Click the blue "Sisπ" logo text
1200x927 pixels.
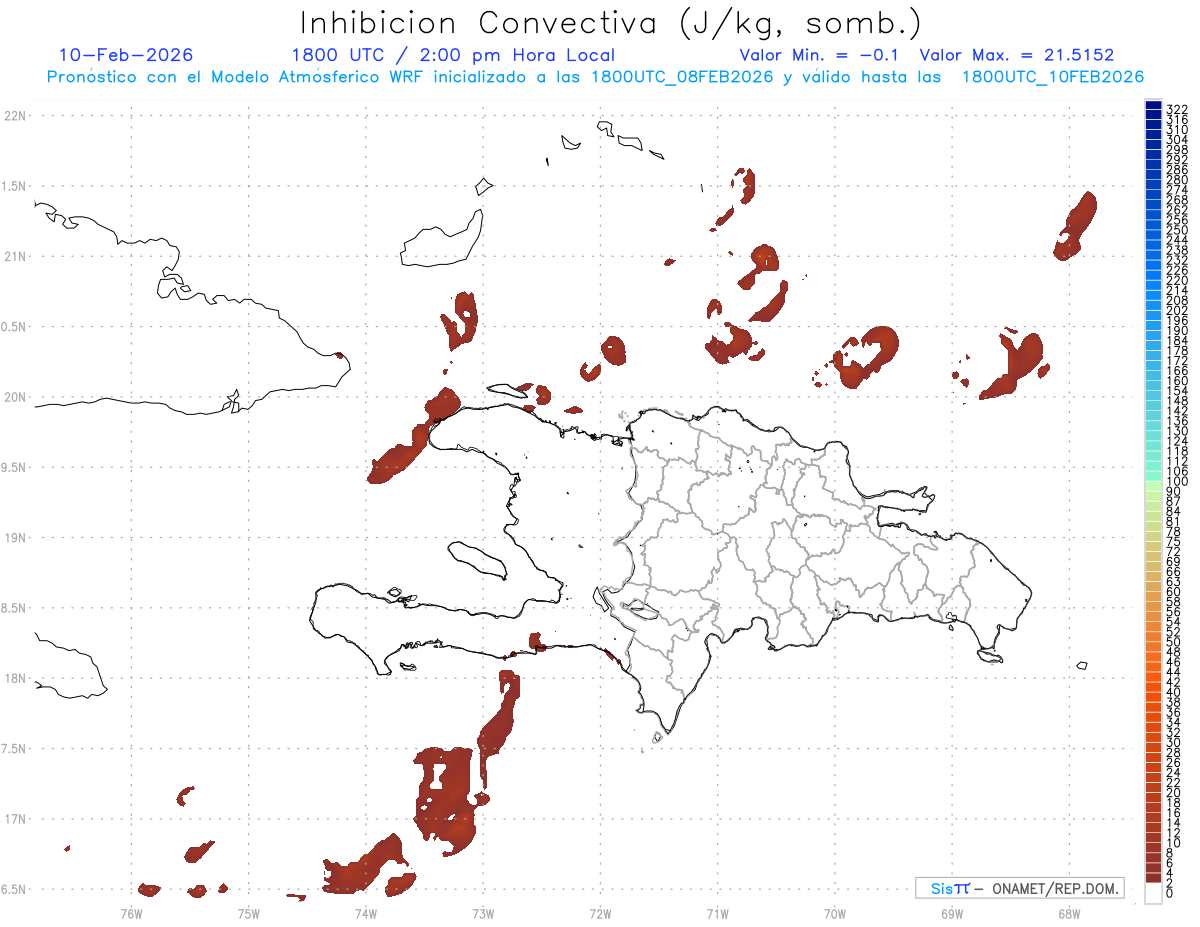949,888
